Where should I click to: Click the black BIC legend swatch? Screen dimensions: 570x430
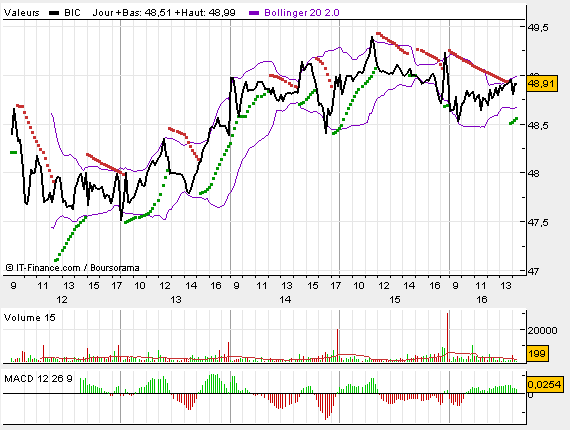54,13
